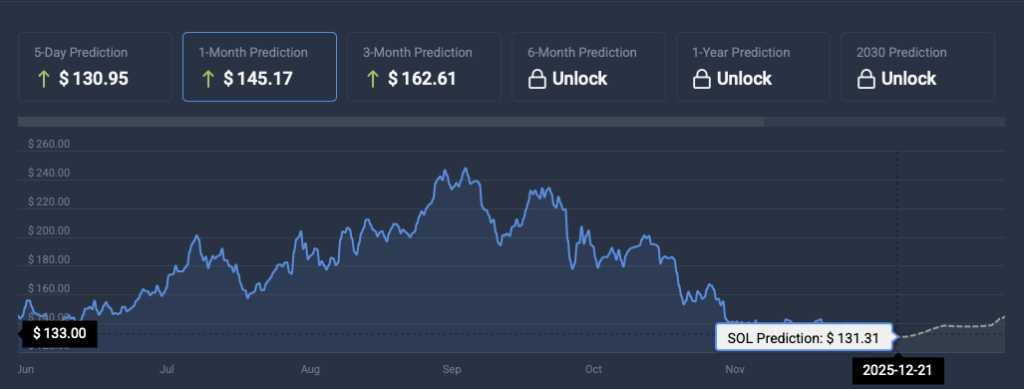The height and width of the screenshot is (389, 1024).
Task: Click the dashed prediction line at the chart's right end
Action: click(x=953, y=325)
